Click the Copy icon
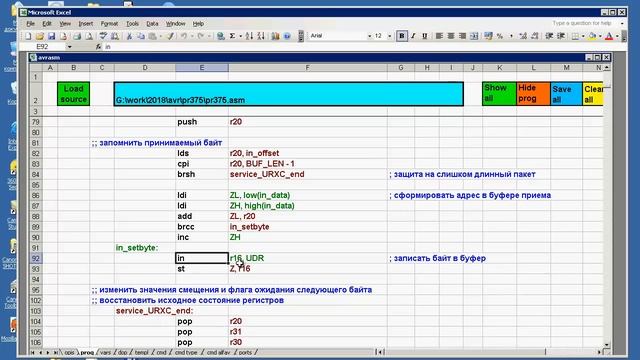 pyautogui.click(x=141, y=36)
